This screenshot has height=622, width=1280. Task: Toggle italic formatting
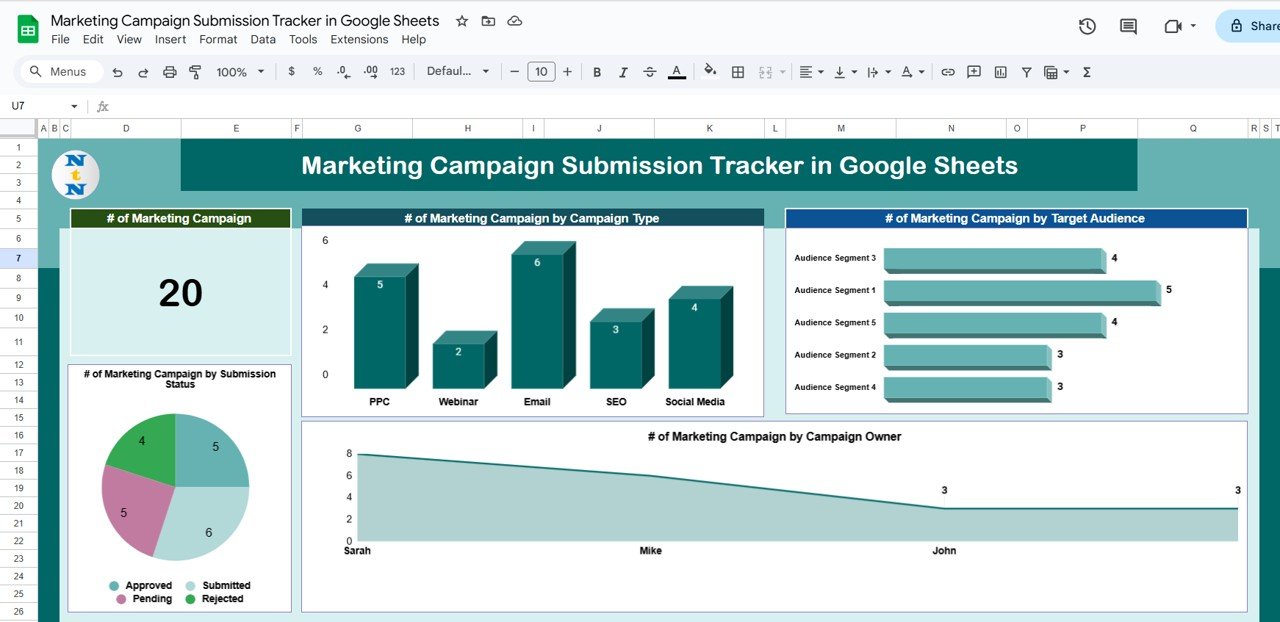[x=623, y=72]
